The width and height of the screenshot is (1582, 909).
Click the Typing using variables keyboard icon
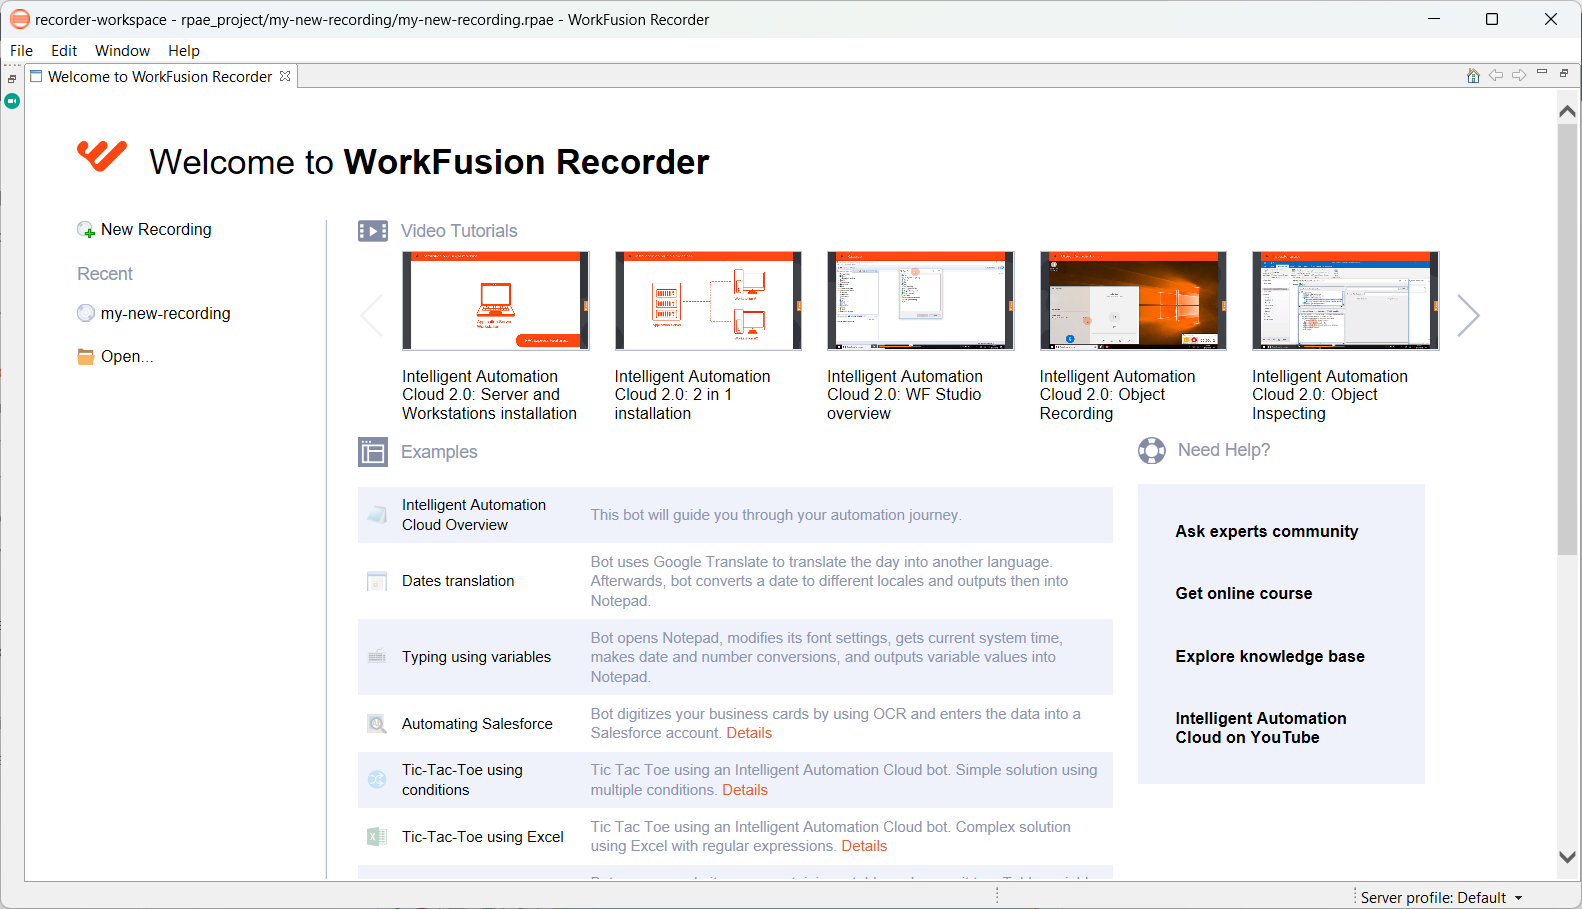(x=377, y=657)
